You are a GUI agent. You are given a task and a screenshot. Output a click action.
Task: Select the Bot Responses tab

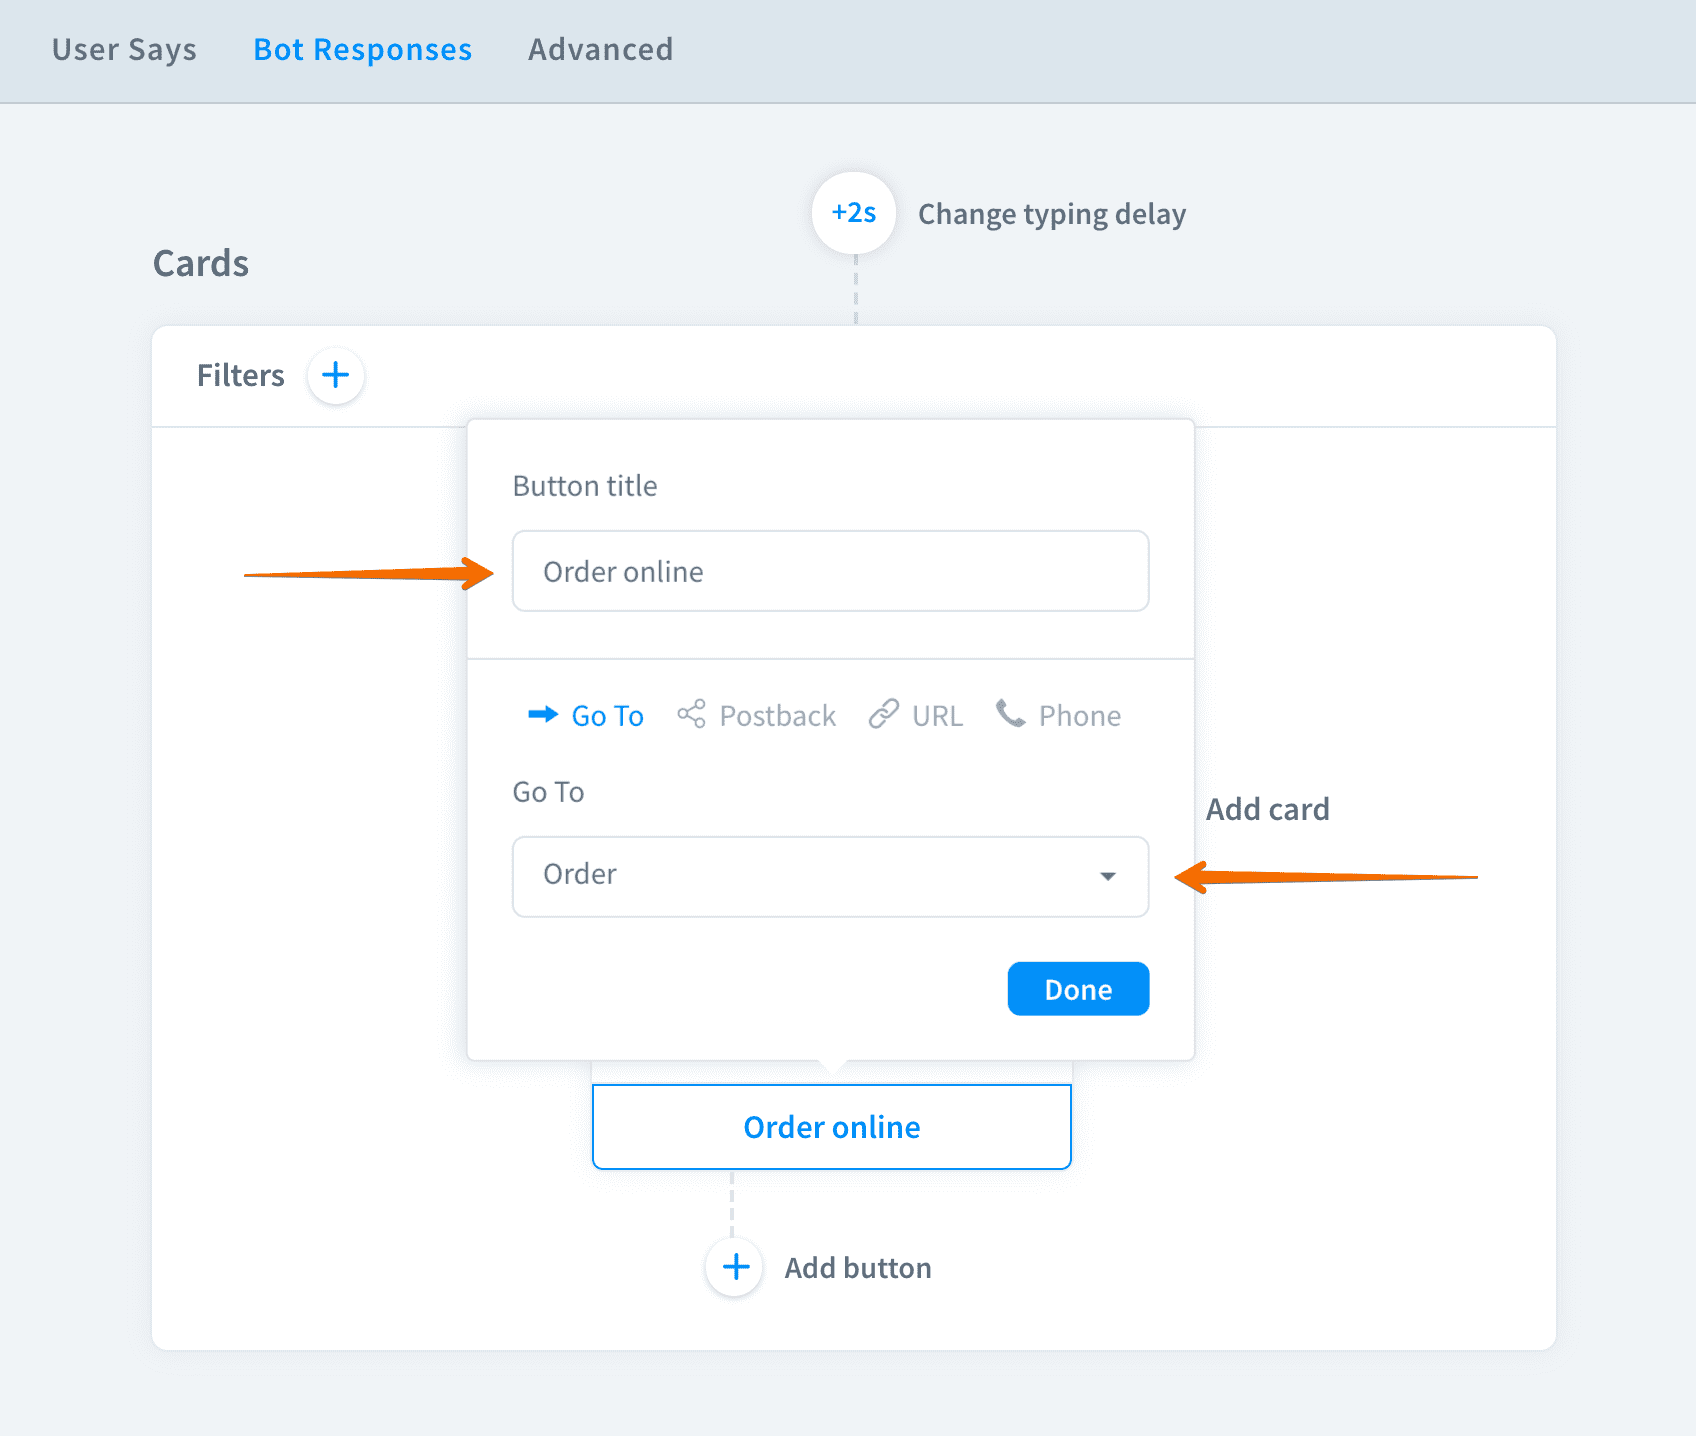[362, 50]
